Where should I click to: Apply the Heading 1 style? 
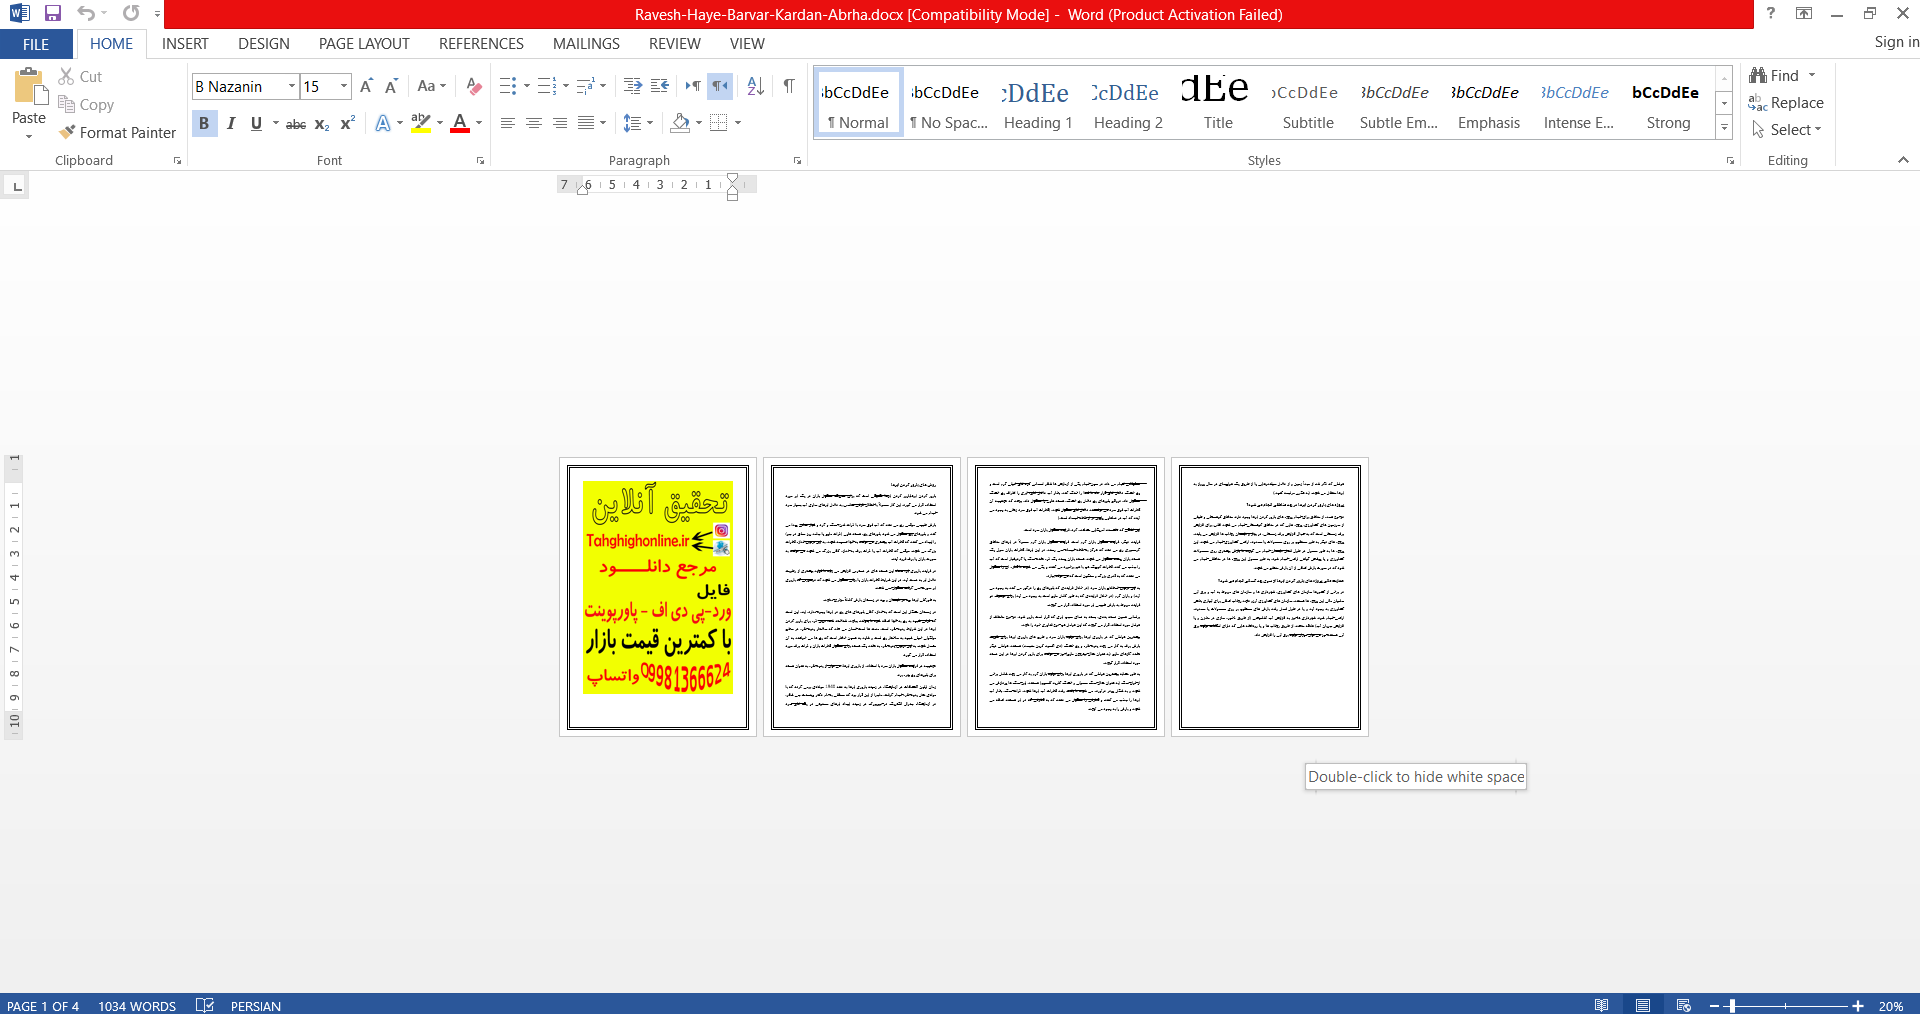click(1038, 104)
